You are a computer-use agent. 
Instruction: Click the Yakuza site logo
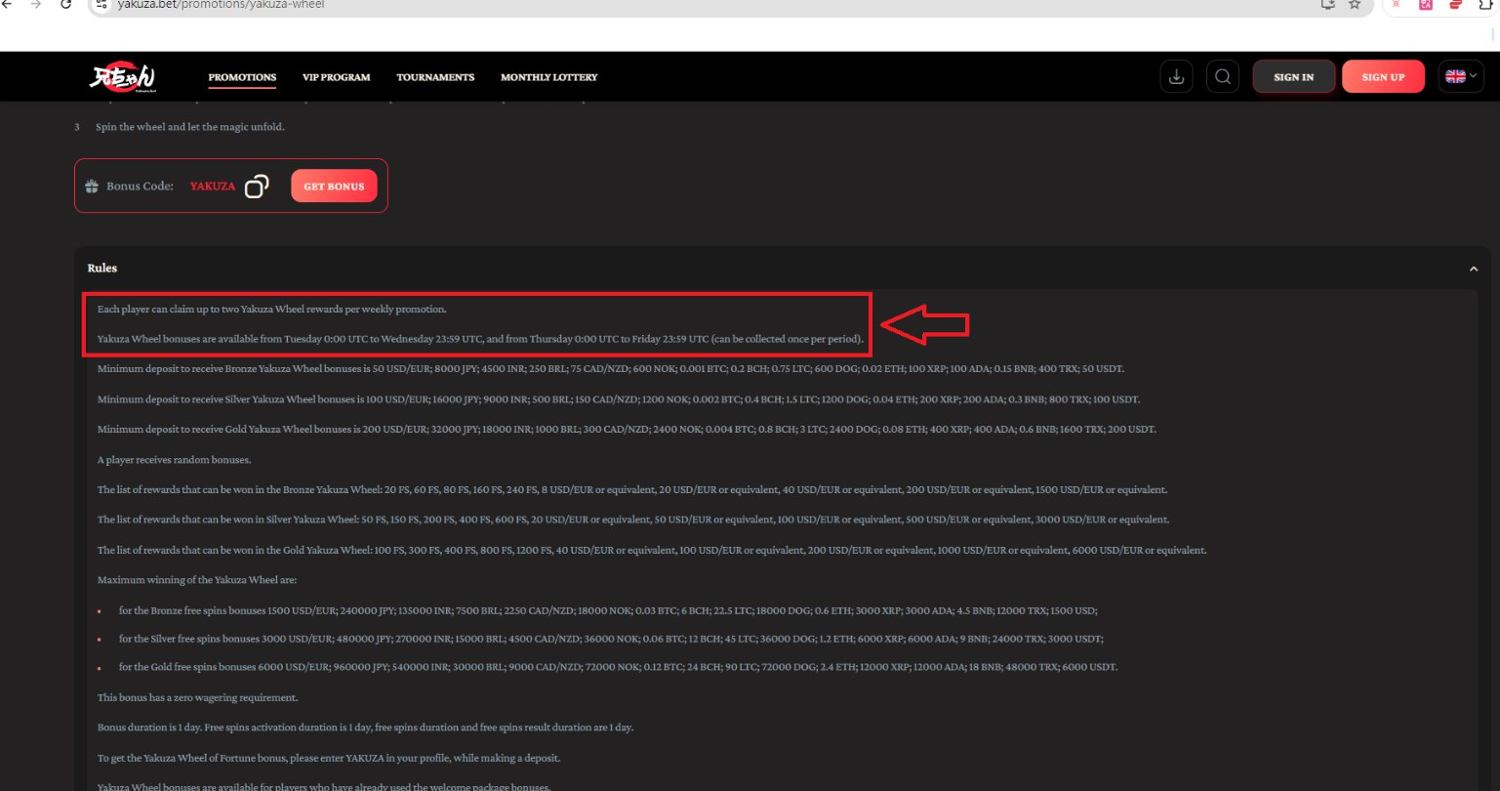point(121,77)
